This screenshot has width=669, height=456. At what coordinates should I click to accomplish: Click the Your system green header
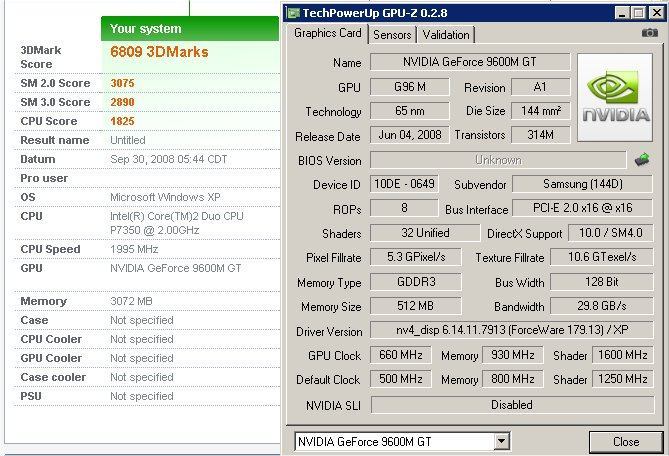(190, 29)
